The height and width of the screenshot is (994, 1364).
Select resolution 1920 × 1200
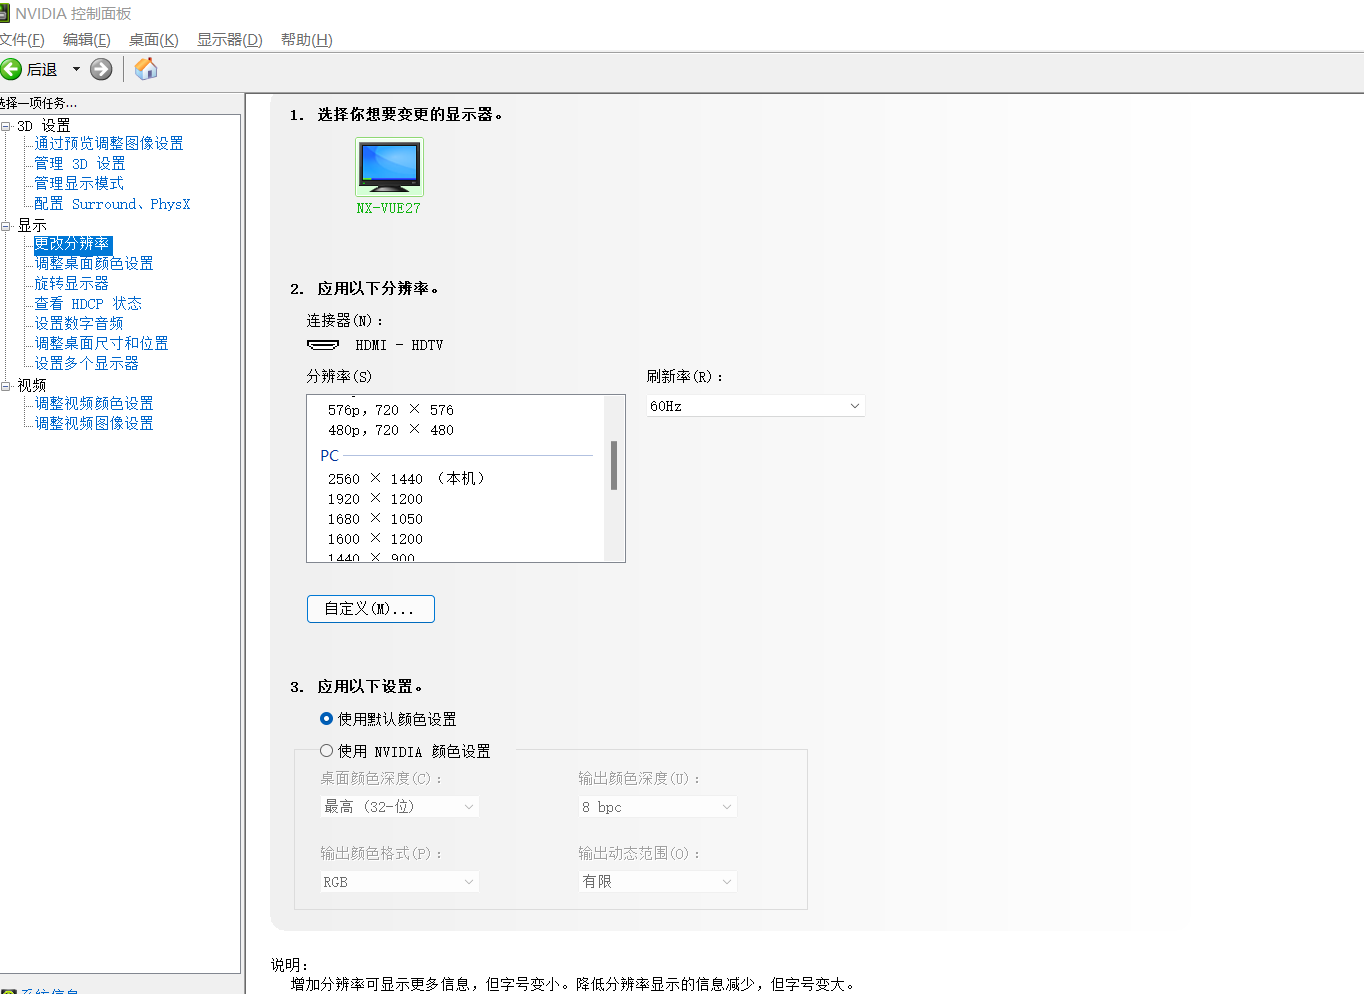coord(375,499)
